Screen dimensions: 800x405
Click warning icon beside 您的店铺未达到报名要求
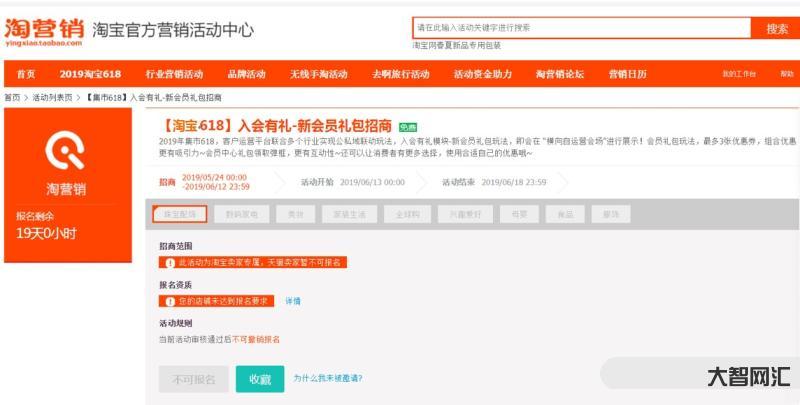pos(170,300)
